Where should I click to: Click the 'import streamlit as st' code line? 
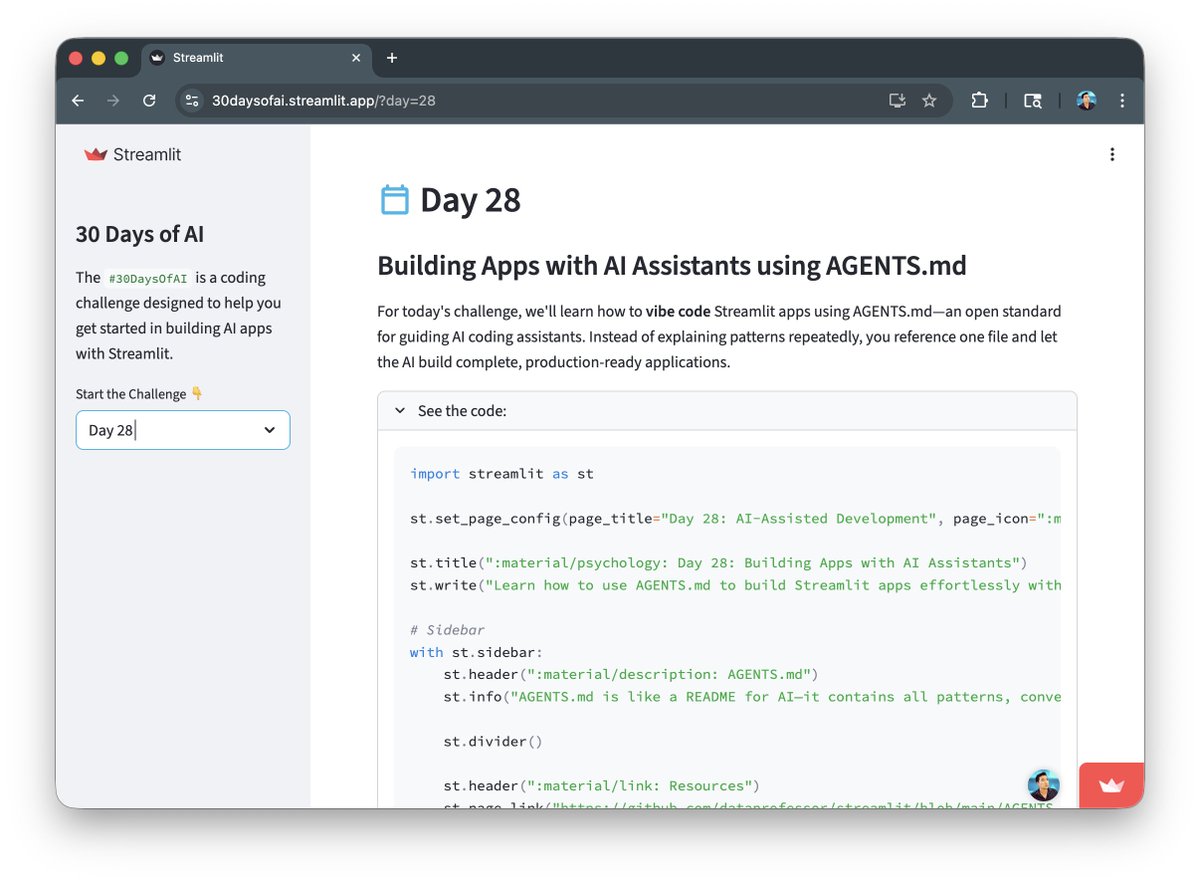(x=502, y=474)
